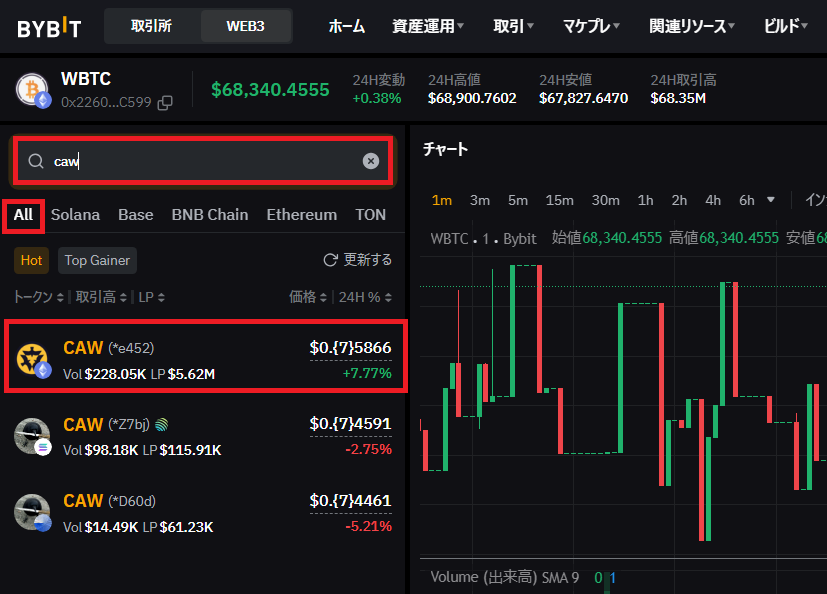
Task: Set chart timeframe to 6h
Action: click(747, 200)
